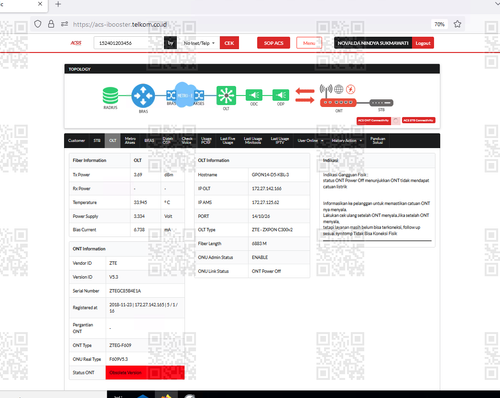The width and height of the screenshot is (500, 398).
Task: Open a new browser tab
Action: pos(58,4)
